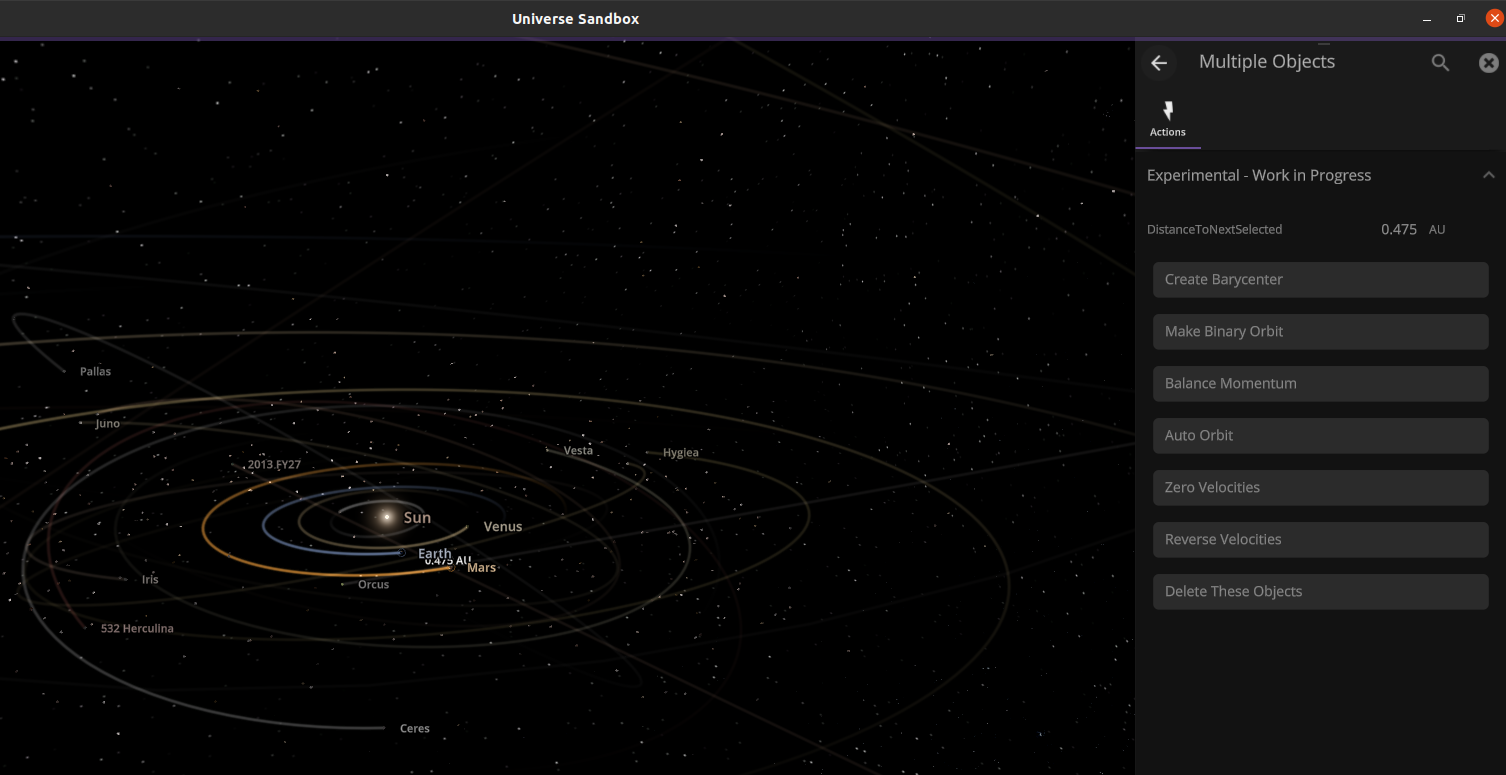
Task: Select the Pallas label
Action: pos(96,372)
